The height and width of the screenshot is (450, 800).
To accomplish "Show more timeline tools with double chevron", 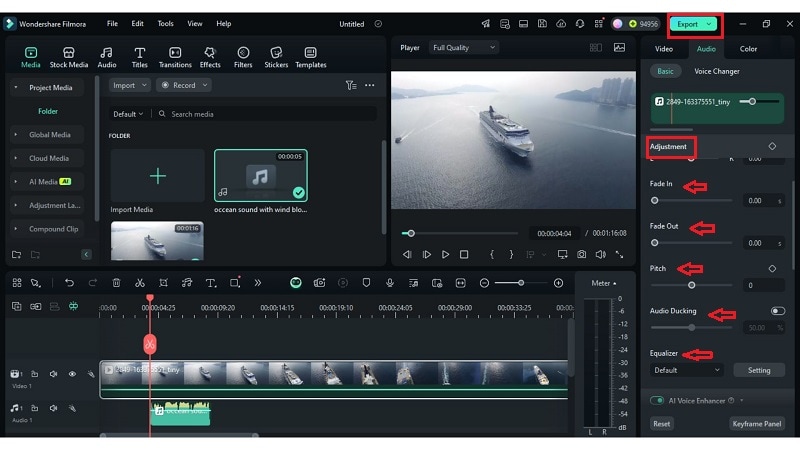I will click(258, 283).
